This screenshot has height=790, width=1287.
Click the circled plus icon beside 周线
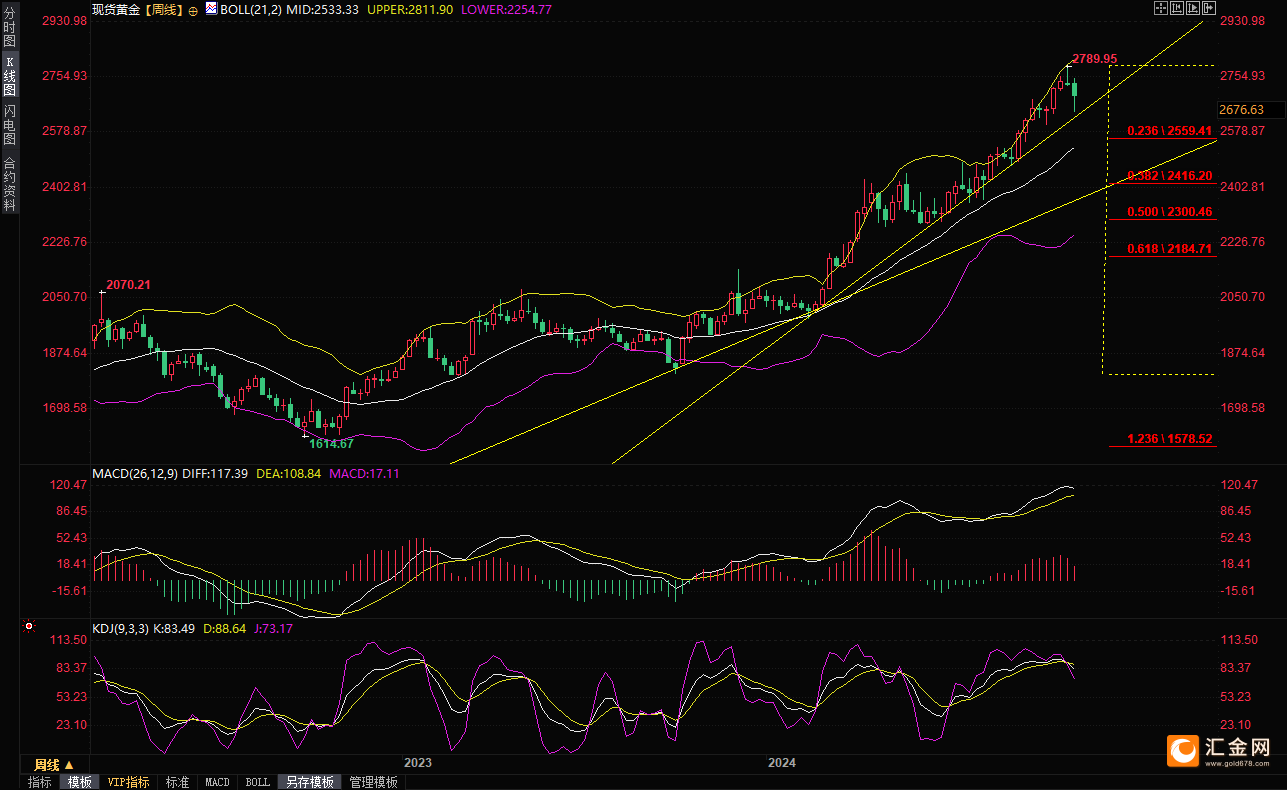(x=192, y=10)
